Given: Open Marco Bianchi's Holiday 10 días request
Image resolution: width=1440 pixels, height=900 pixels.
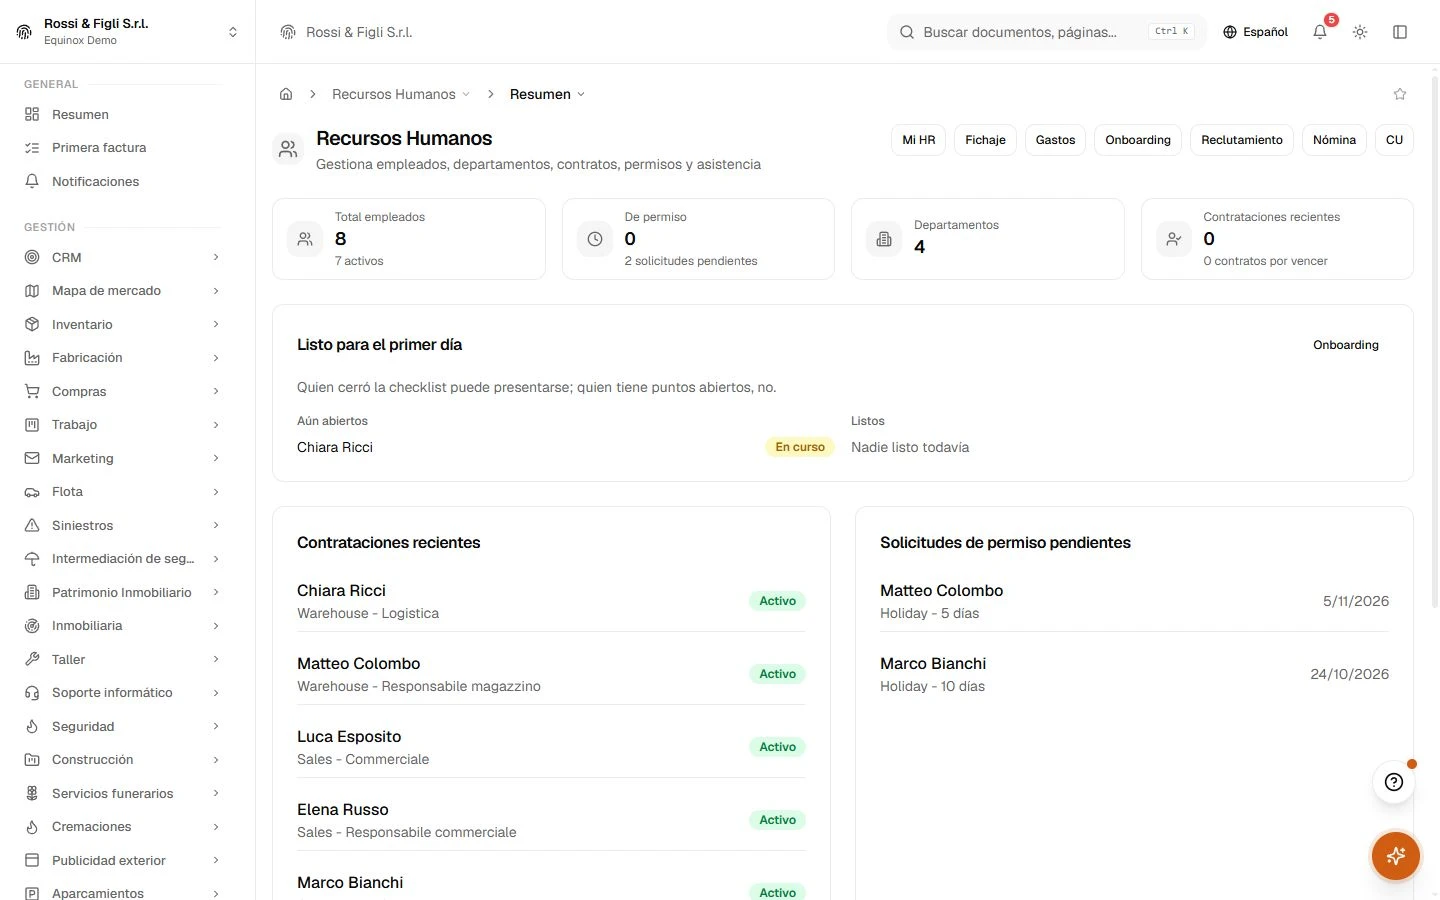Looking at the screenshot, I should (x=1134, y=674).
